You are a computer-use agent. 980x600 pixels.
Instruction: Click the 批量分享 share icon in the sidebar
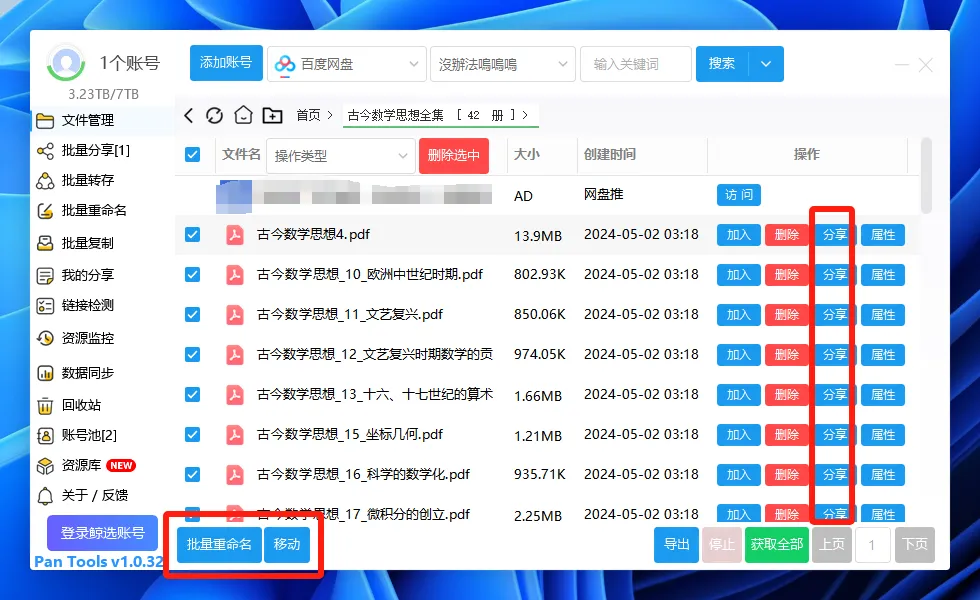[x=45, y=151]
